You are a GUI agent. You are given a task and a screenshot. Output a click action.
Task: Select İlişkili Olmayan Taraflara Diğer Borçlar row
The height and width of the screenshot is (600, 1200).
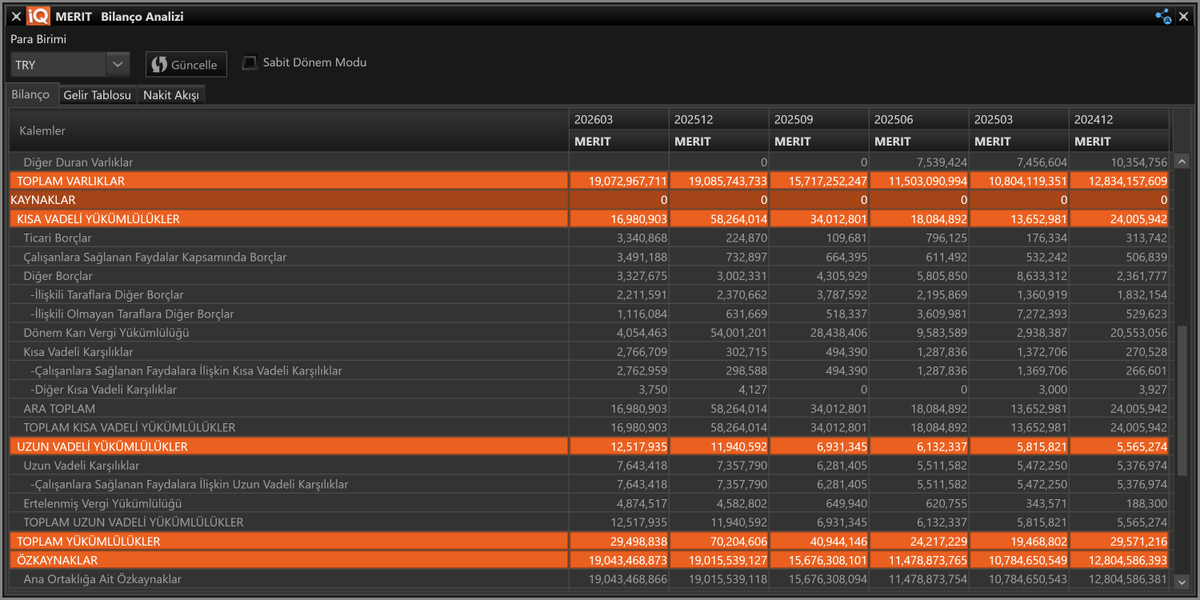[x=589, y=314]
